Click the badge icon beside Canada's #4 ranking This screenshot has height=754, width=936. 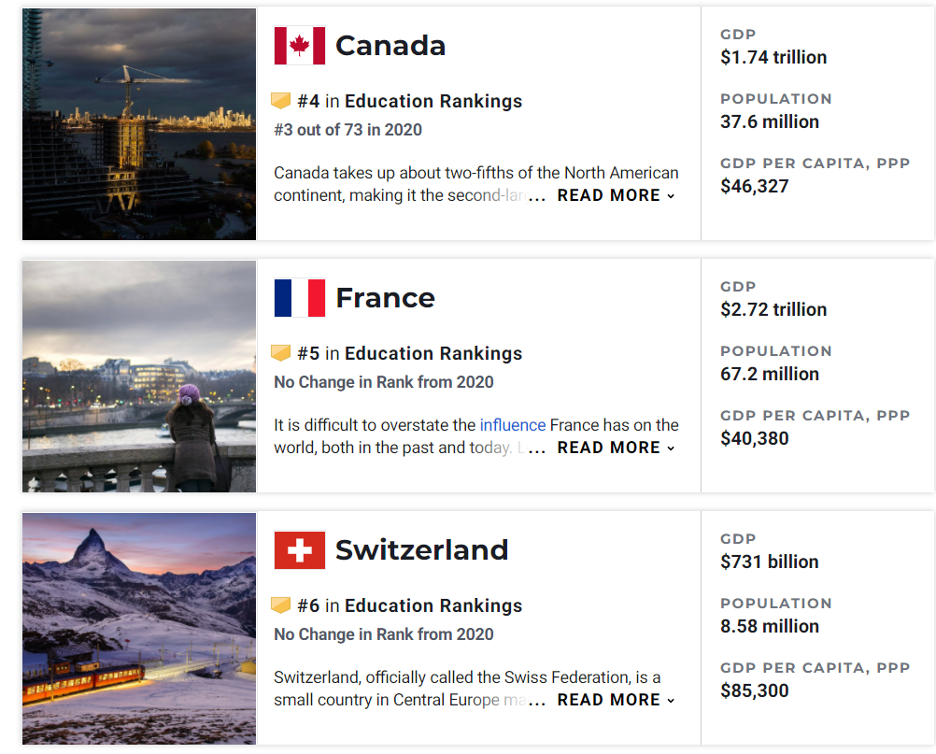281,100
